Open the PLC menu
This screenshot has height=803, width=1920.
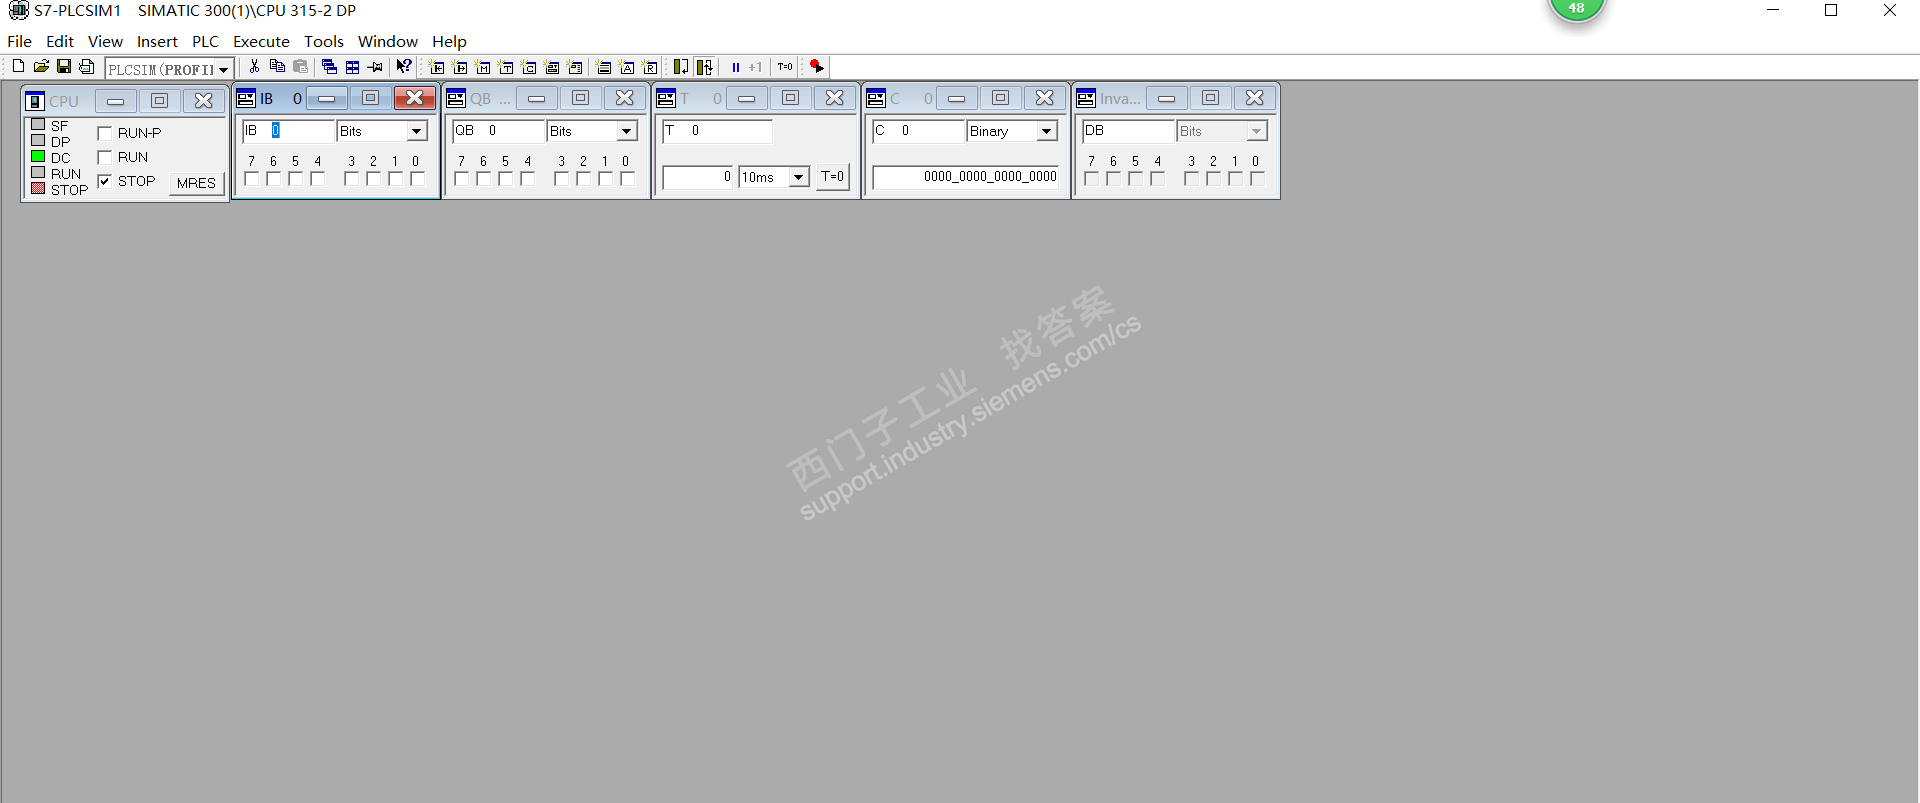205,41
